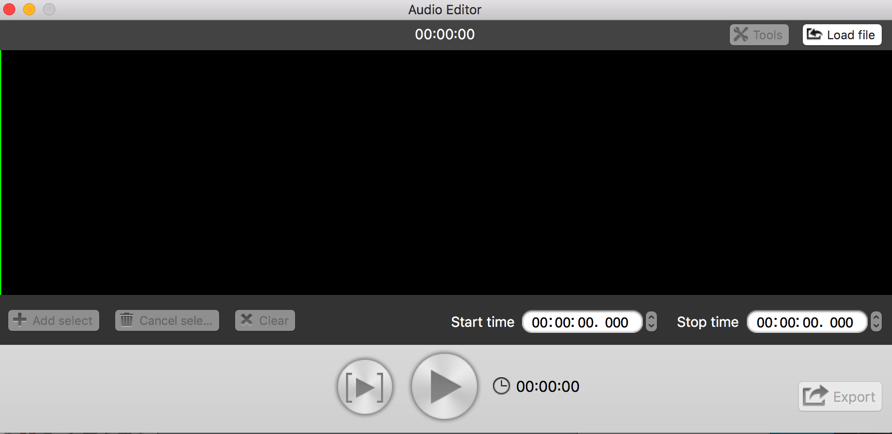
Task: Decrease Start time with stepper down arrow
Action: [652, 327]
